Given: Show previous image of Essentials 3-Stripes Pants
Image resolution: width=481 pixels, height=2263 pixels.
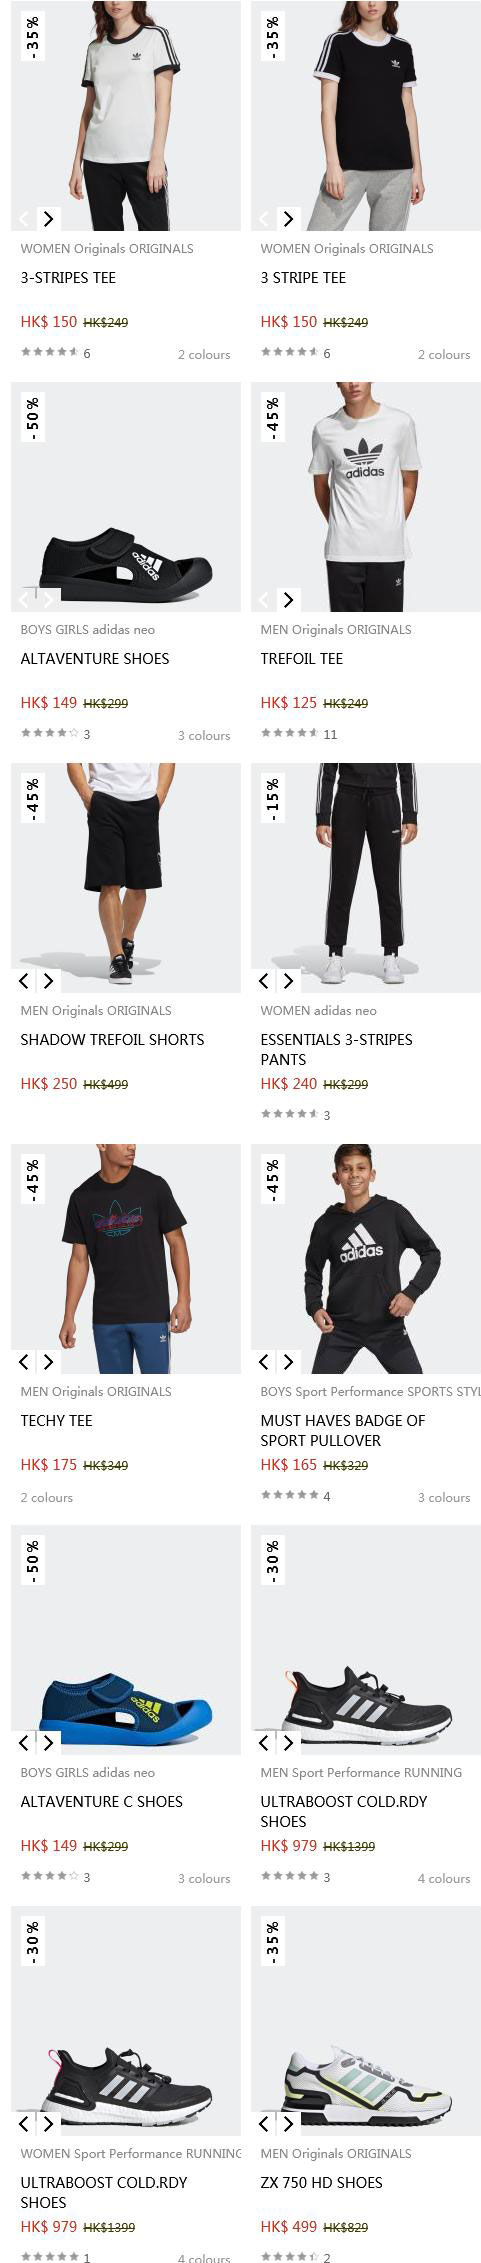Looking at the screenshot, I should pos(265,980).
